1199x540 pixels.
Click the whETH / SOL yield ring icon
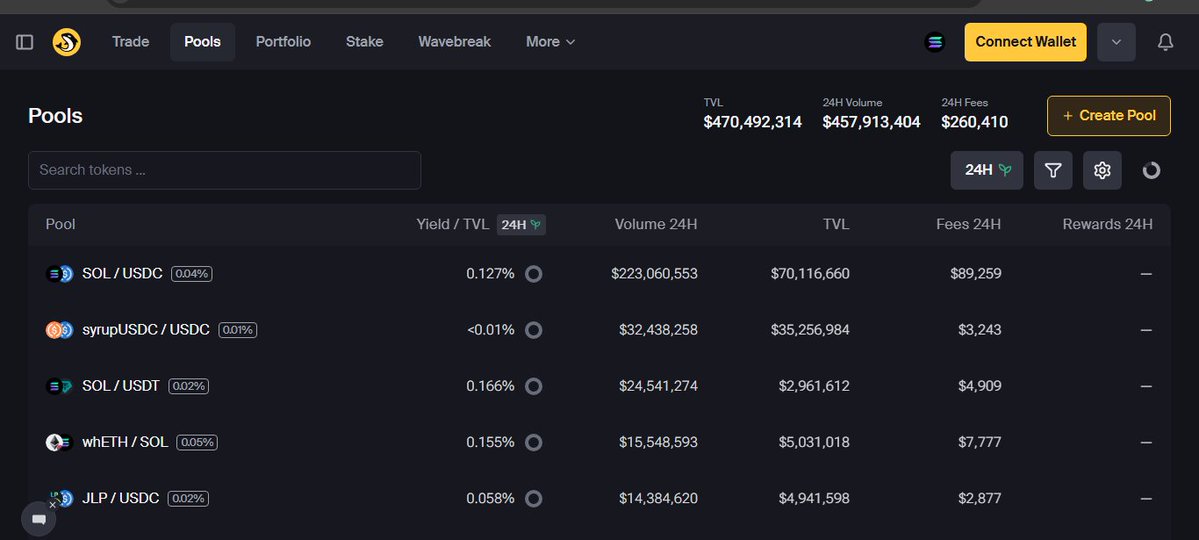534,442
